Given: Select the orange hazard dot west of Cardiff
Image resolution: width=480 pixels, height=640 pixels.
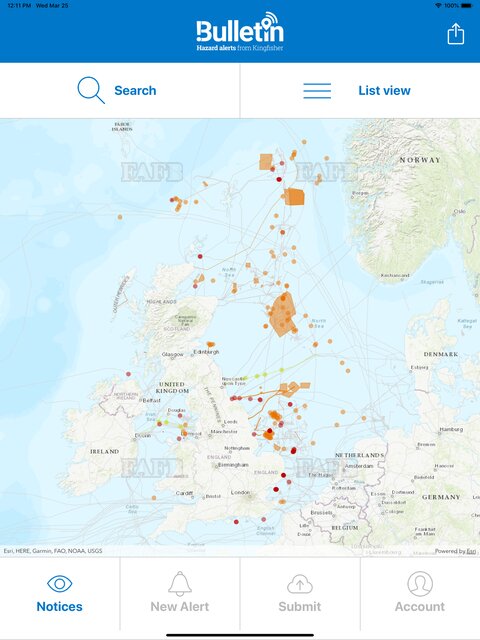Looking at the screenshot, I should 154,498.
